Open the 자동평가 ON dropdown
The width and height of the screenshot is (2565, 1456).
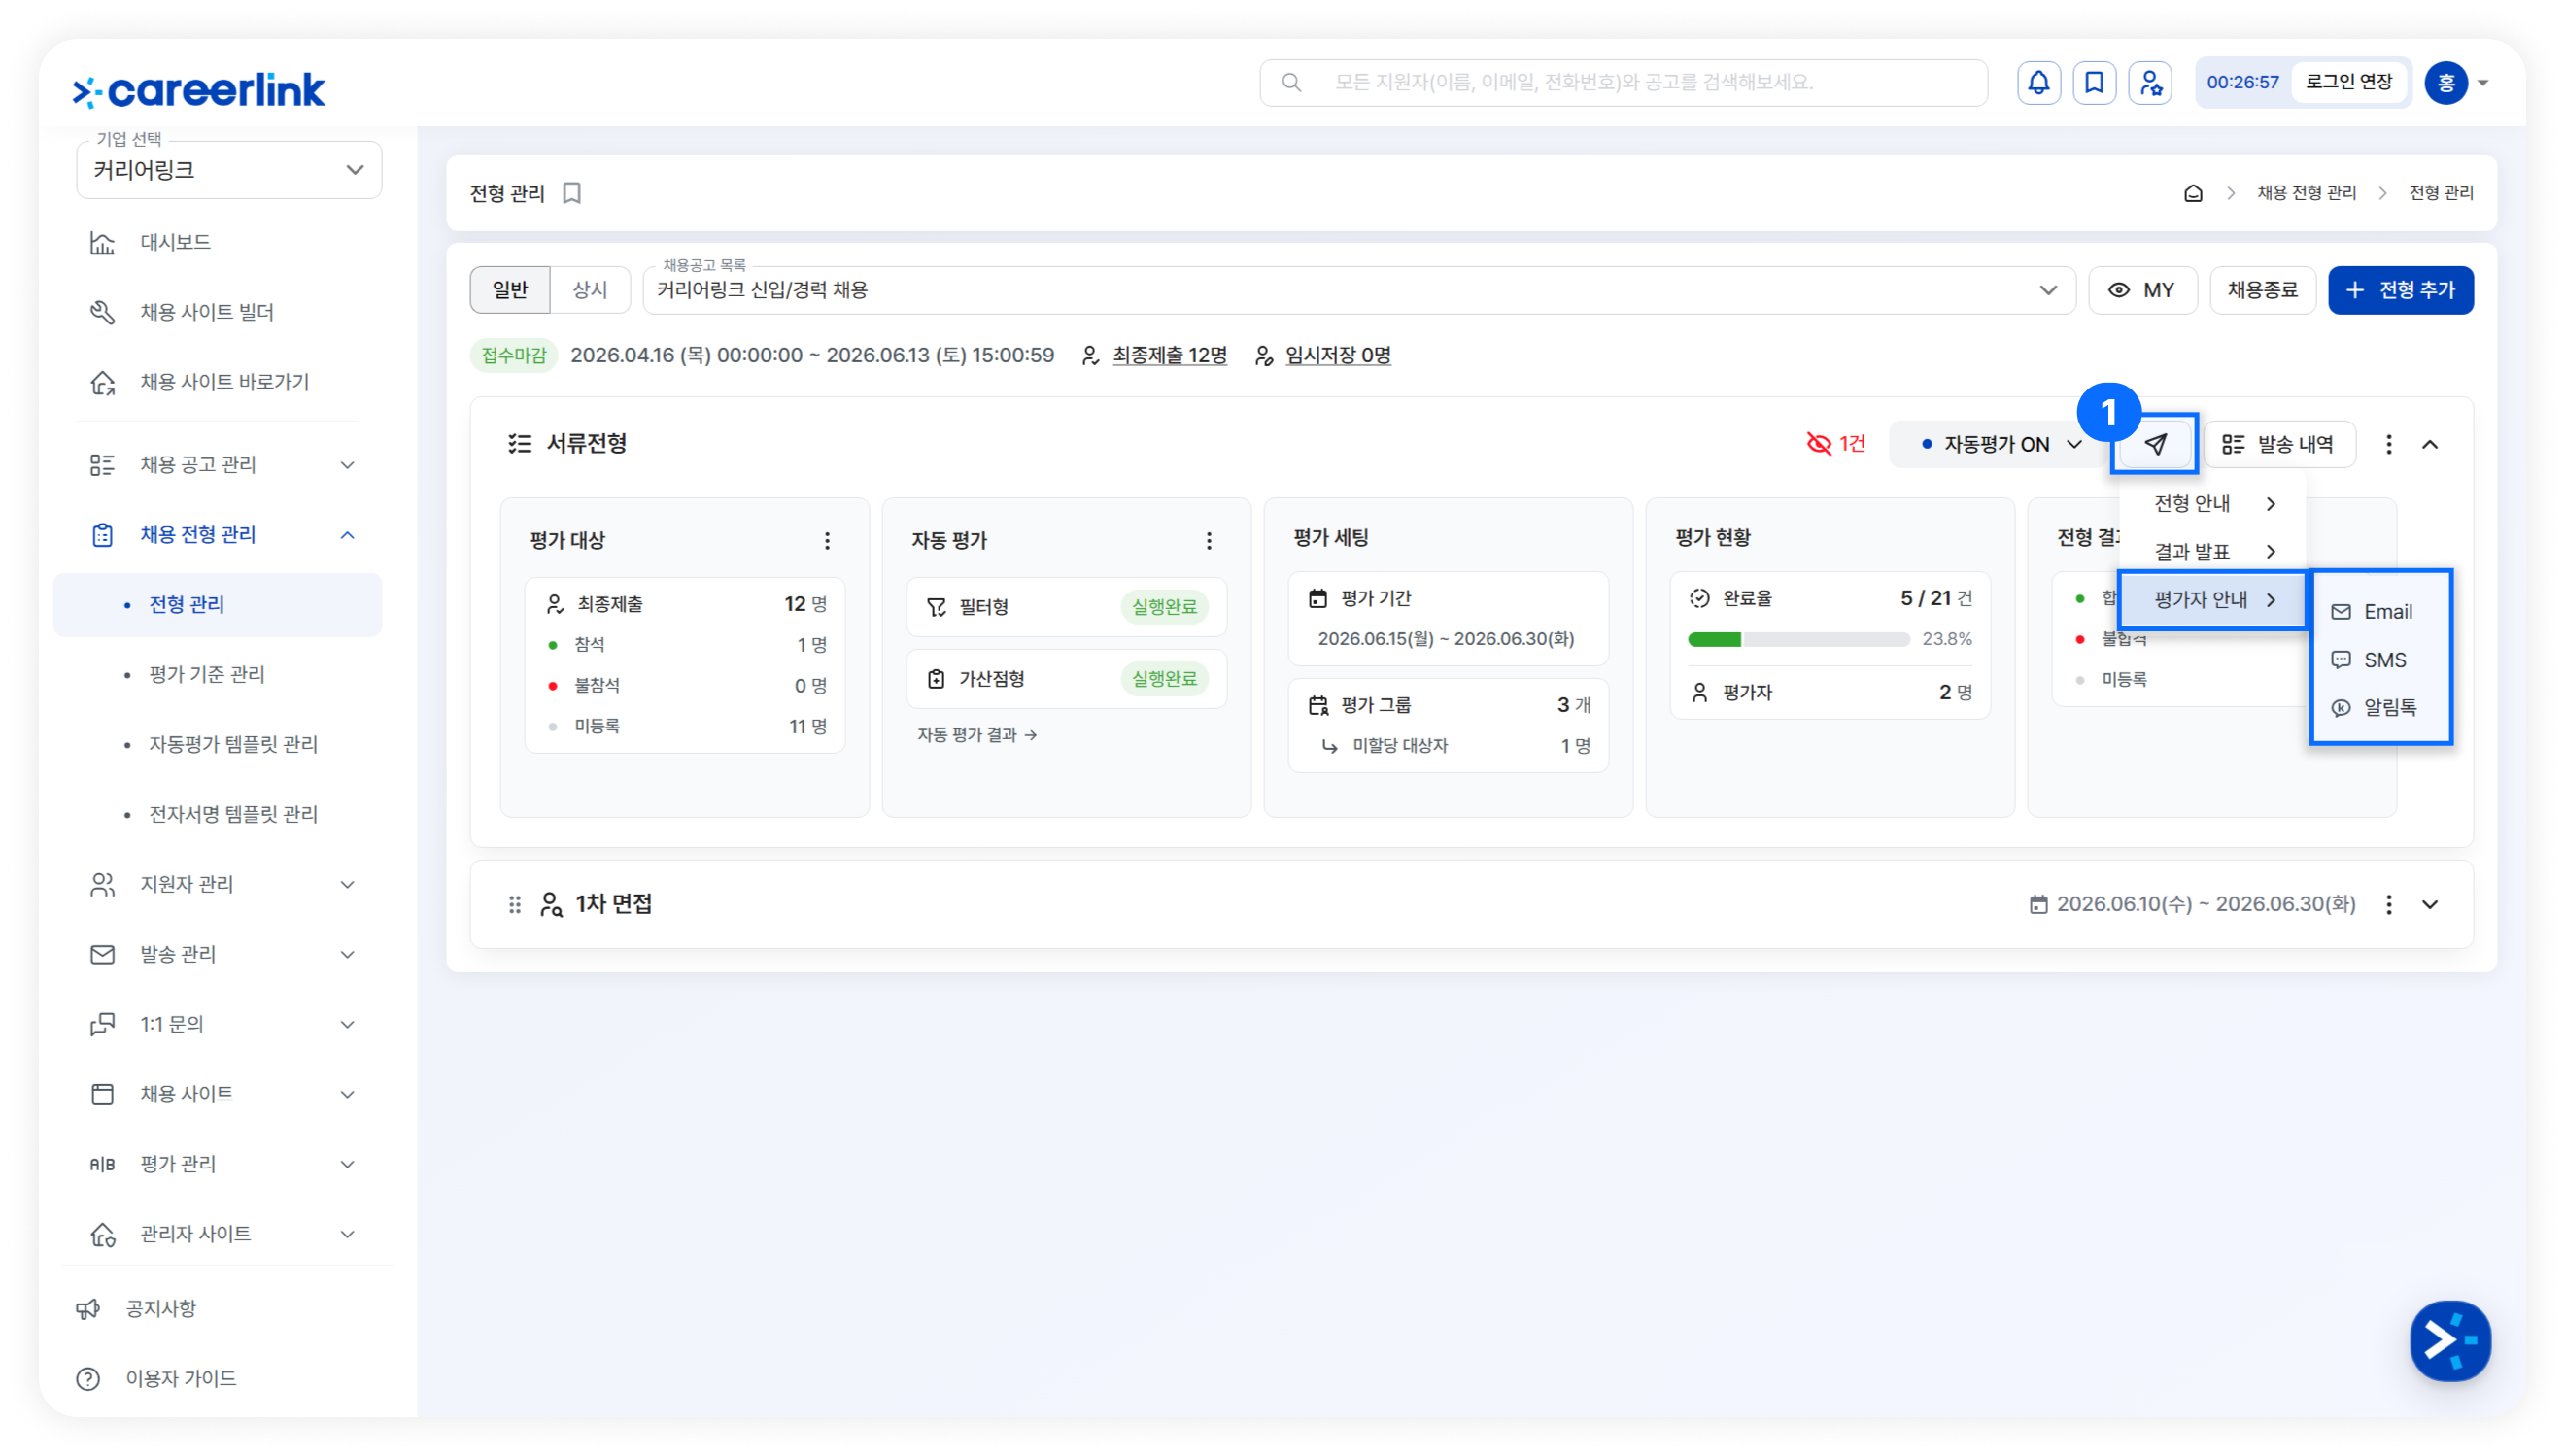pos(2002,444)
